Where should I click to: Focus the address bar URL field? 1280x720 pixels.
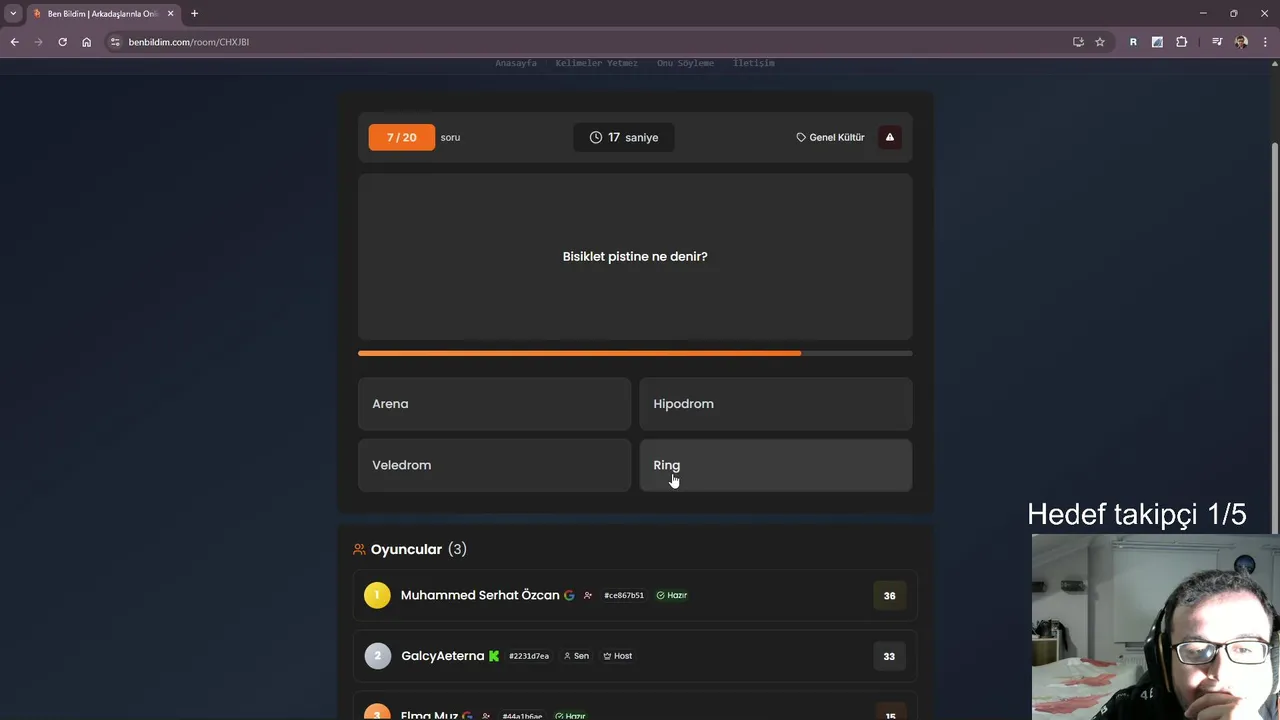click(590, 42)
